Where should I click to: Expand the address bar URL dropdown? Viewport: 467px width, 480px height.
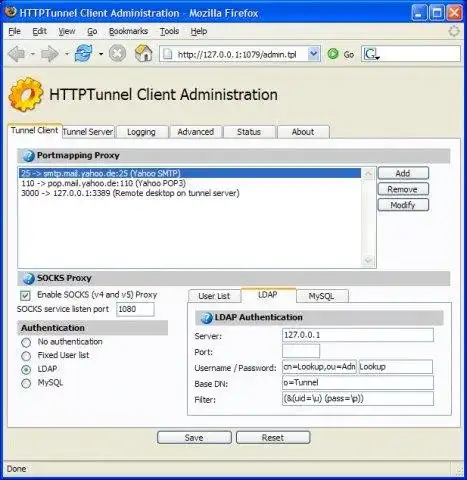pos(313,54)
